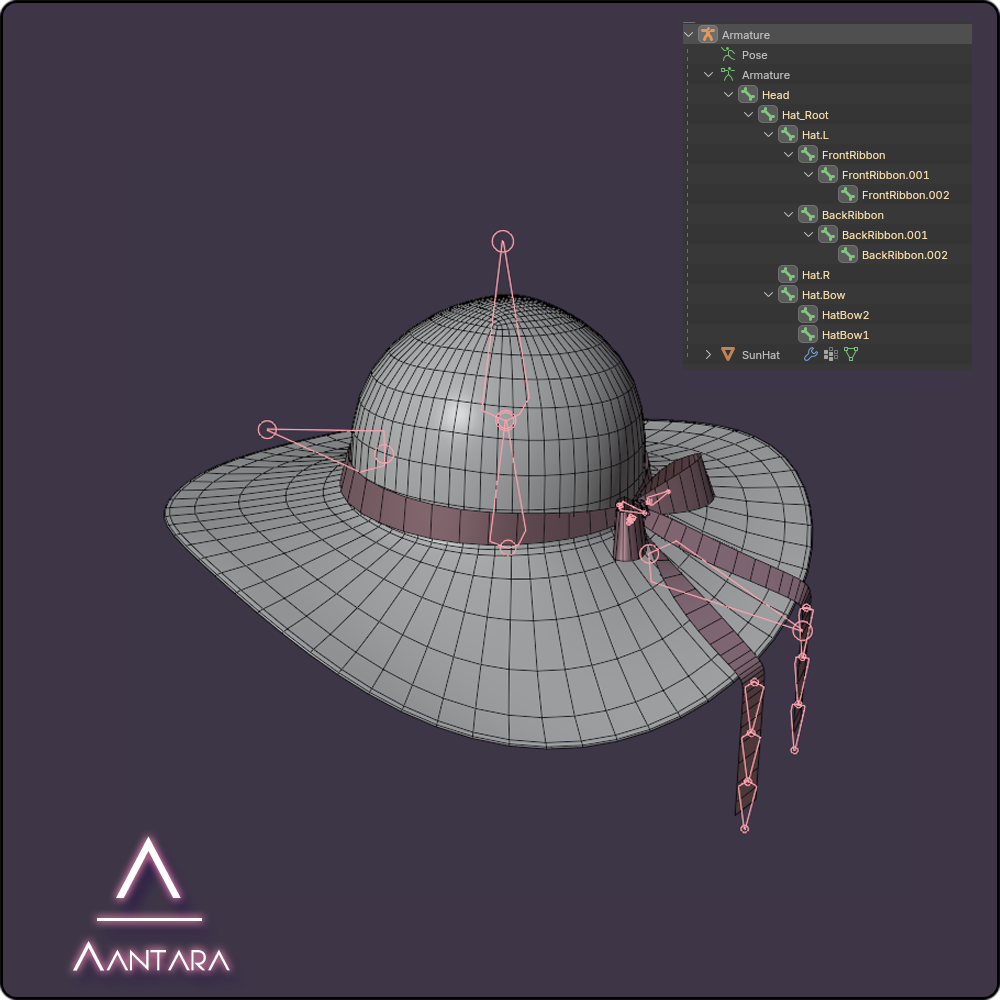Select the Hat.R bone name

816,275
